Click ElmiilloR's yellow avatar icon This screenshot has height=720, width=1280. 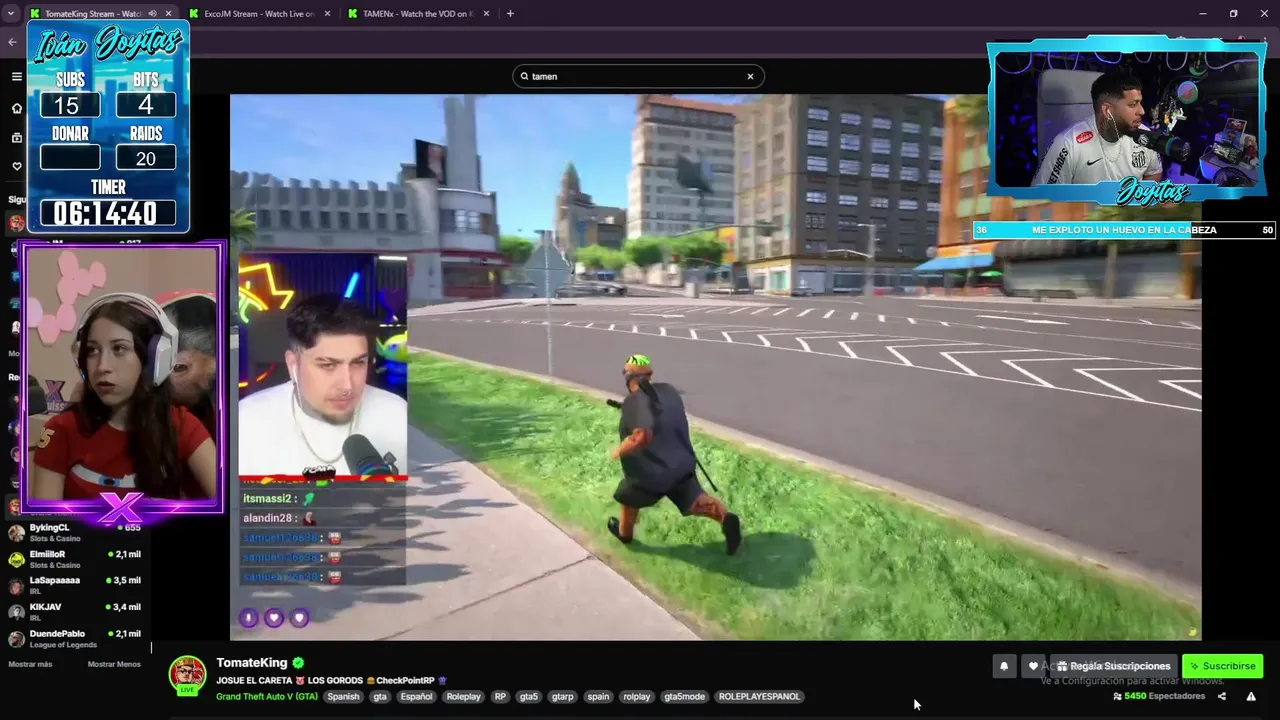click(16, 559)
